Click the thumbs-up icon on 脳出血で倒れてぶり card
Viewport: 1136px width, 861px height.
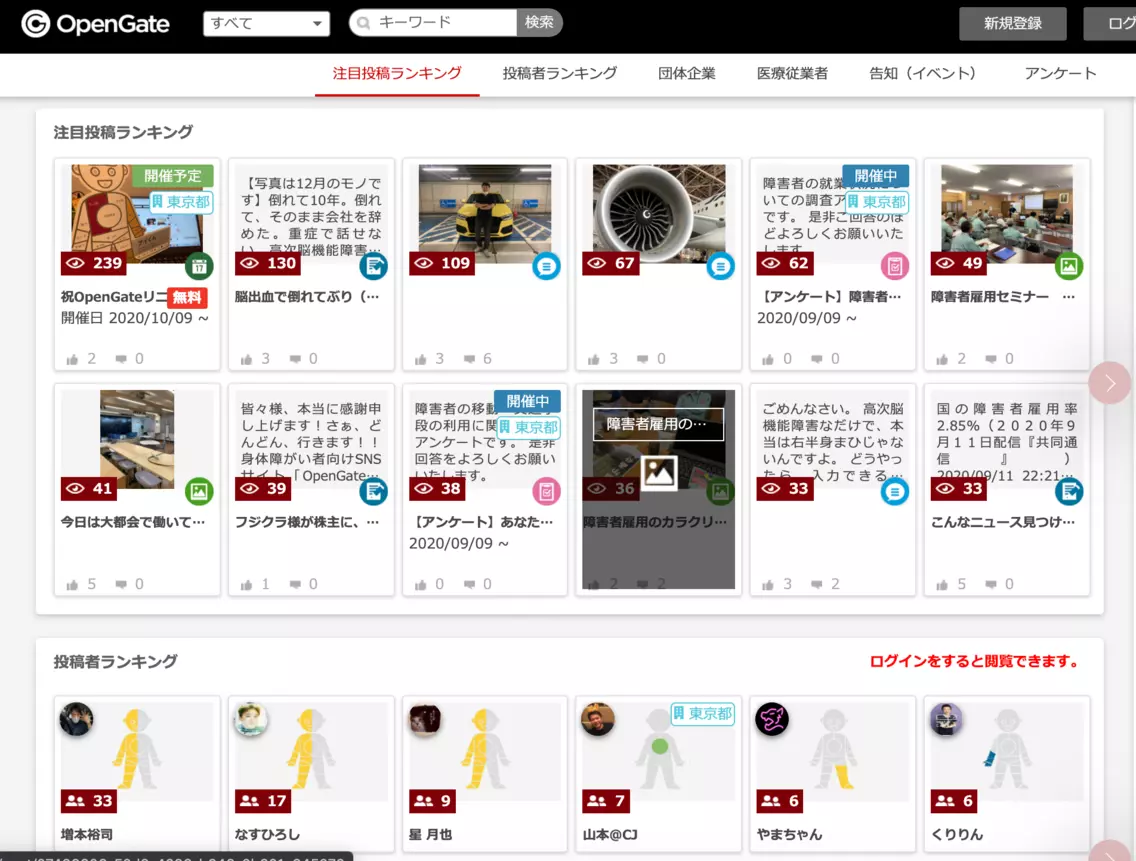click(246, 359)
